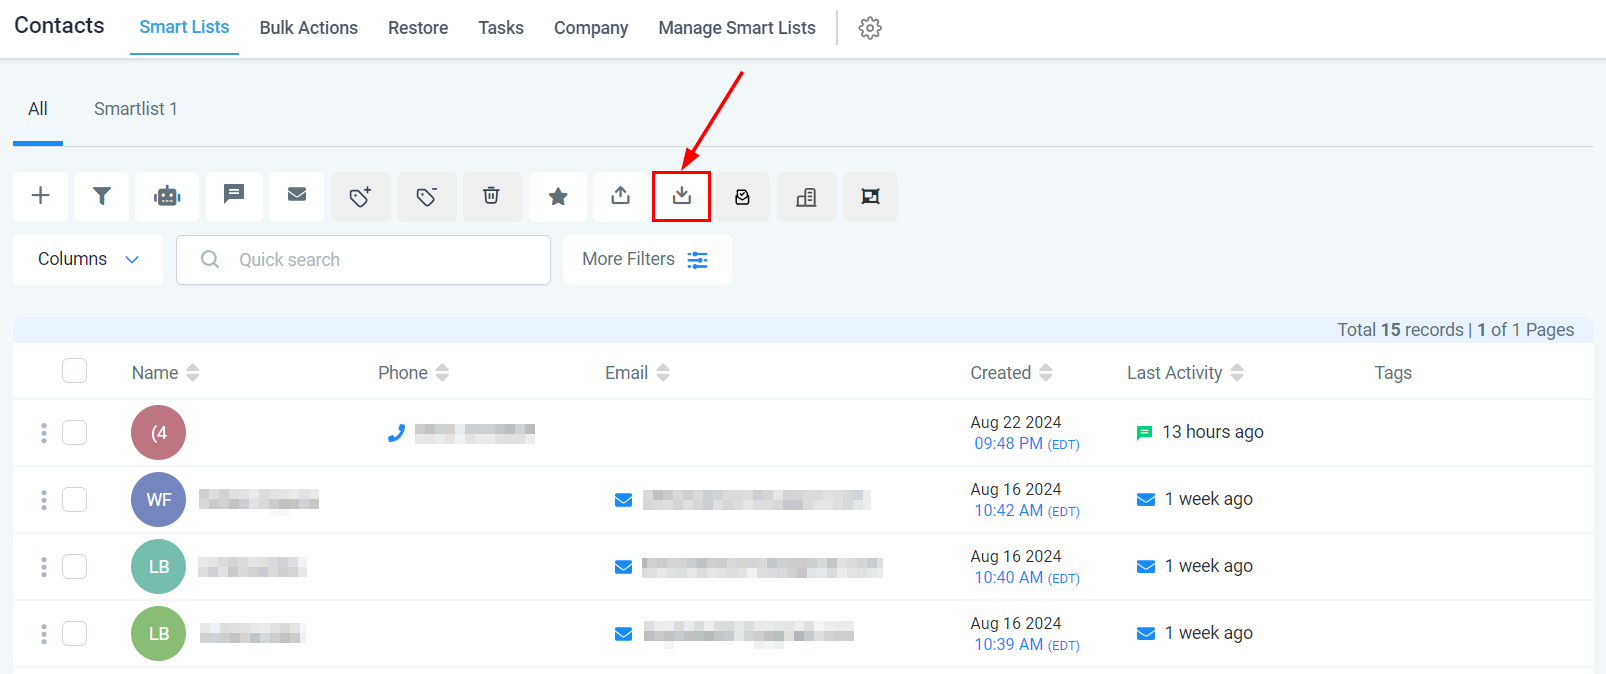Check the box for the WF contact
This screenshot has height=674, width=1606.
point(74,499)
